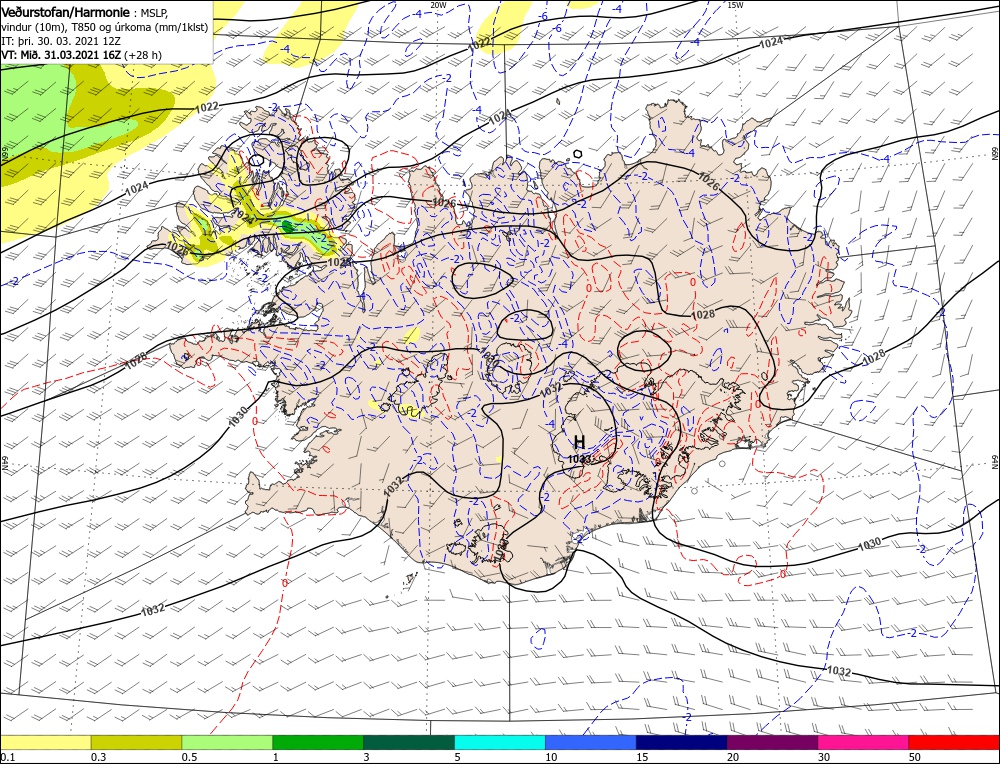The height and width of the screenshot is (764, 1000).
Task: Click the '3' legend scale value
Action: coord(367,757)
